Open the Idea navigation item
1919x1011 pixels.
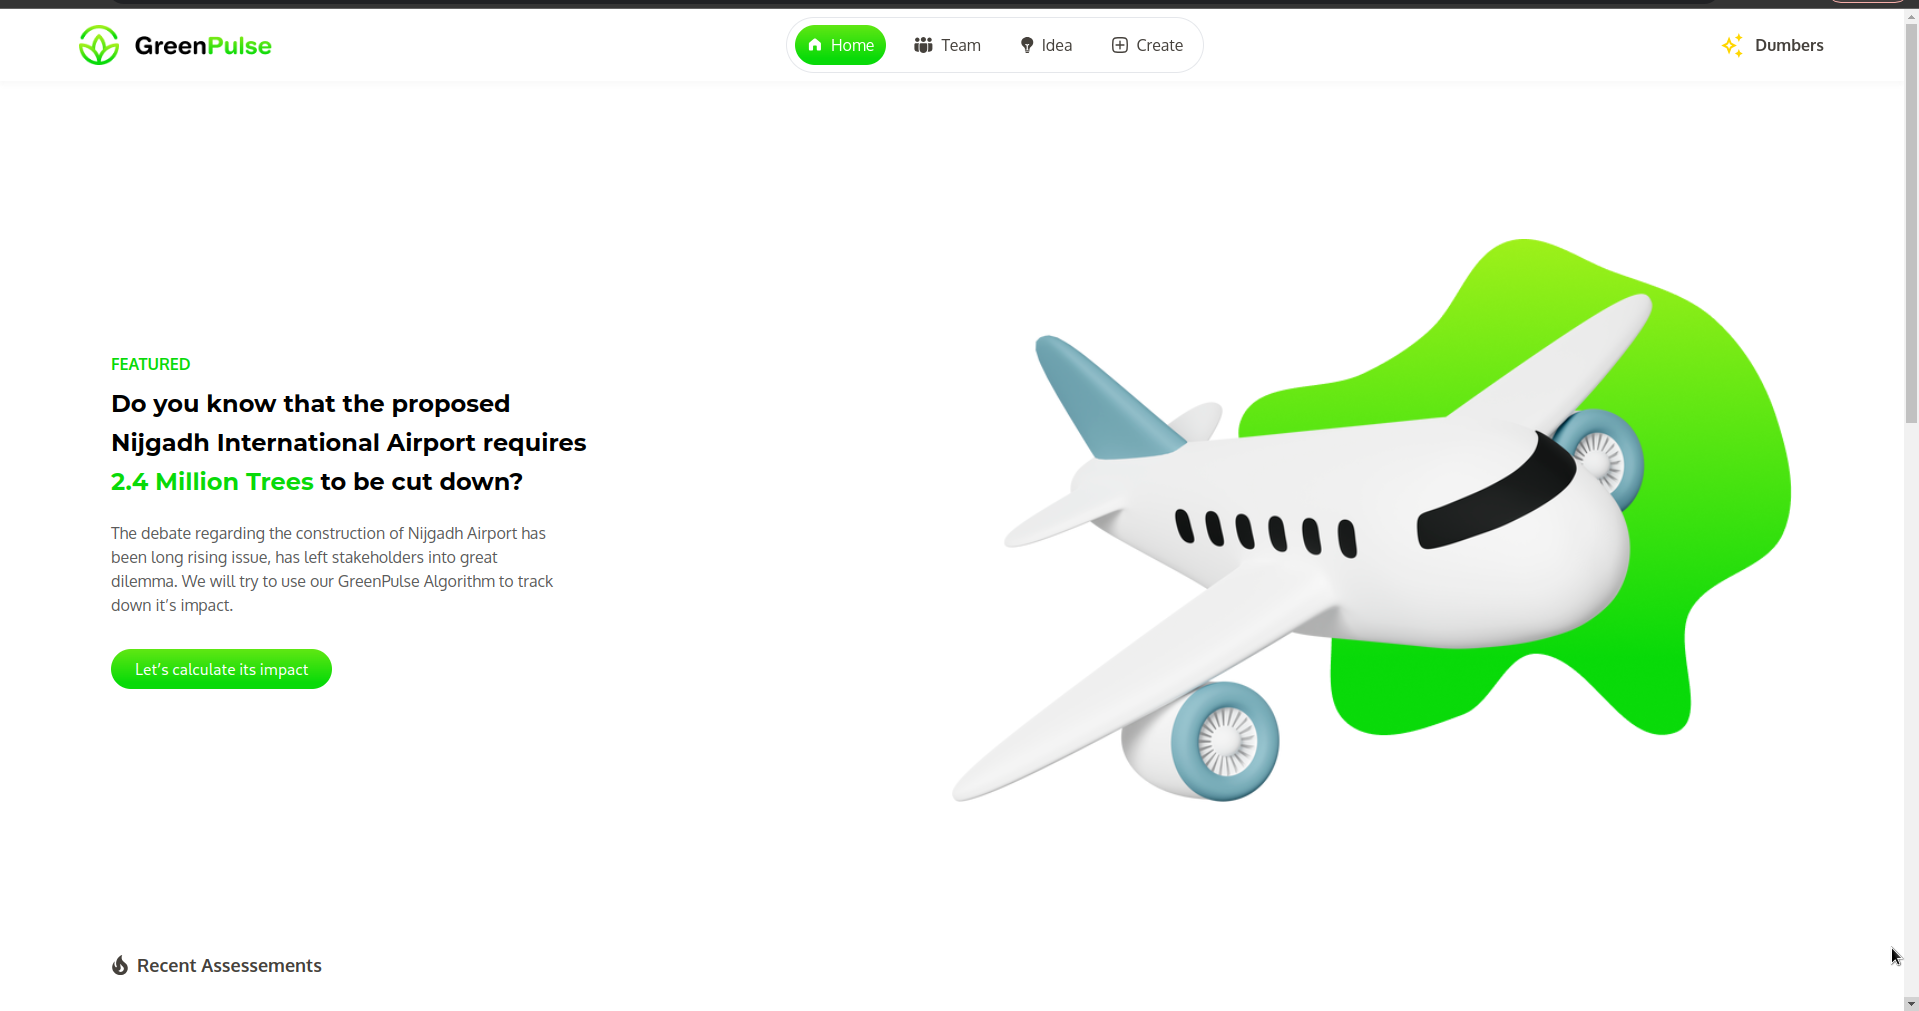[1046, 45]
